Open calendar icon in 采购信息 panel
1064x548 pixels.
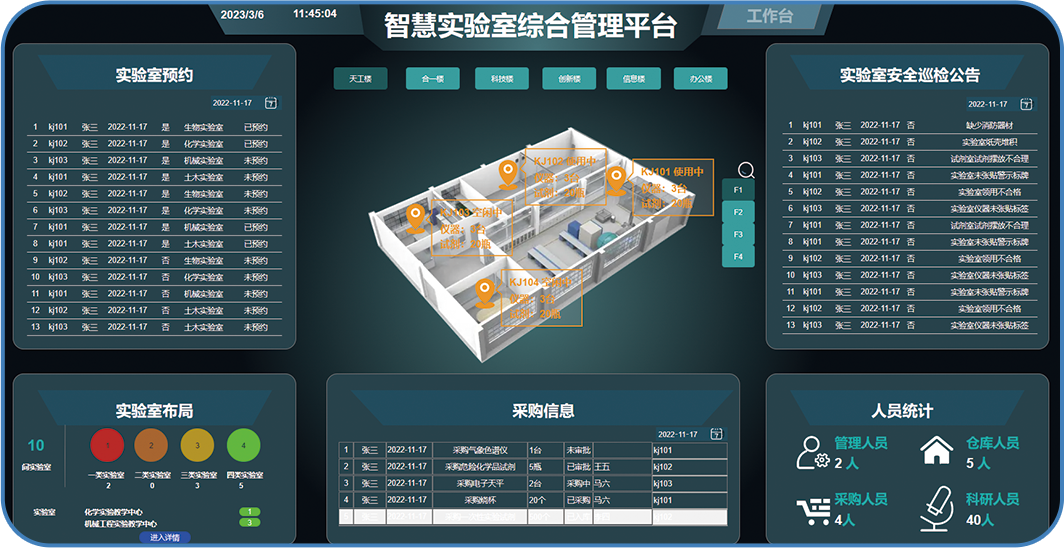click(716, 434)
